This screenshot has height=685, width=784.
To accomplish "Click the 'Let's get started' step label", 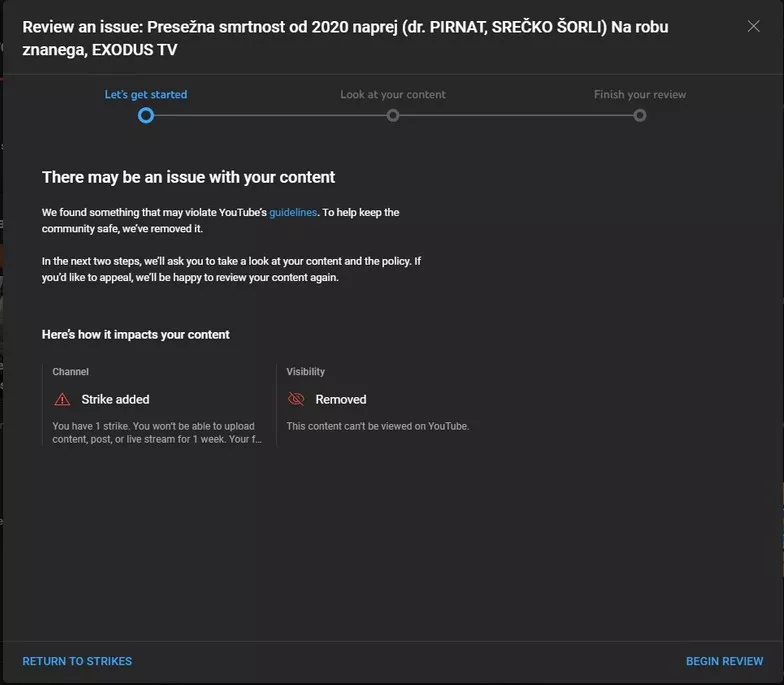I will tap(146, 95).
